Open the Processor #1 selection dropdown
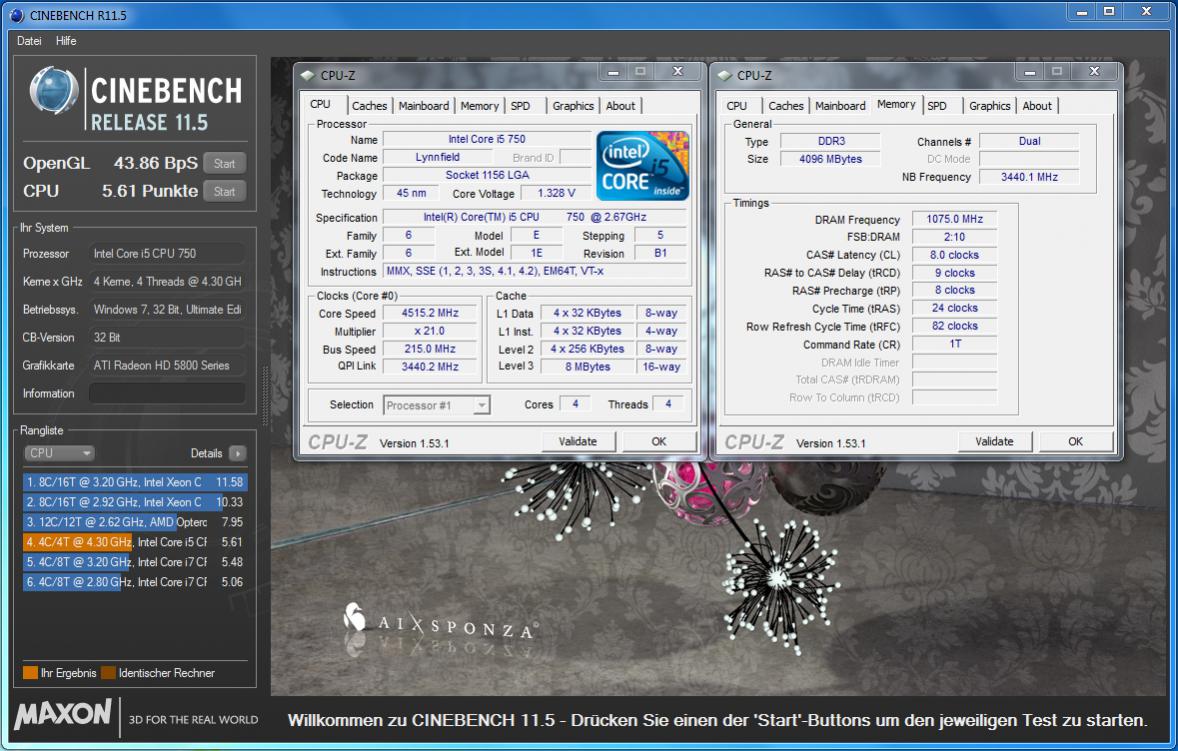The height and width of the screenshot is (751, 1178). (x=436, y=406)
